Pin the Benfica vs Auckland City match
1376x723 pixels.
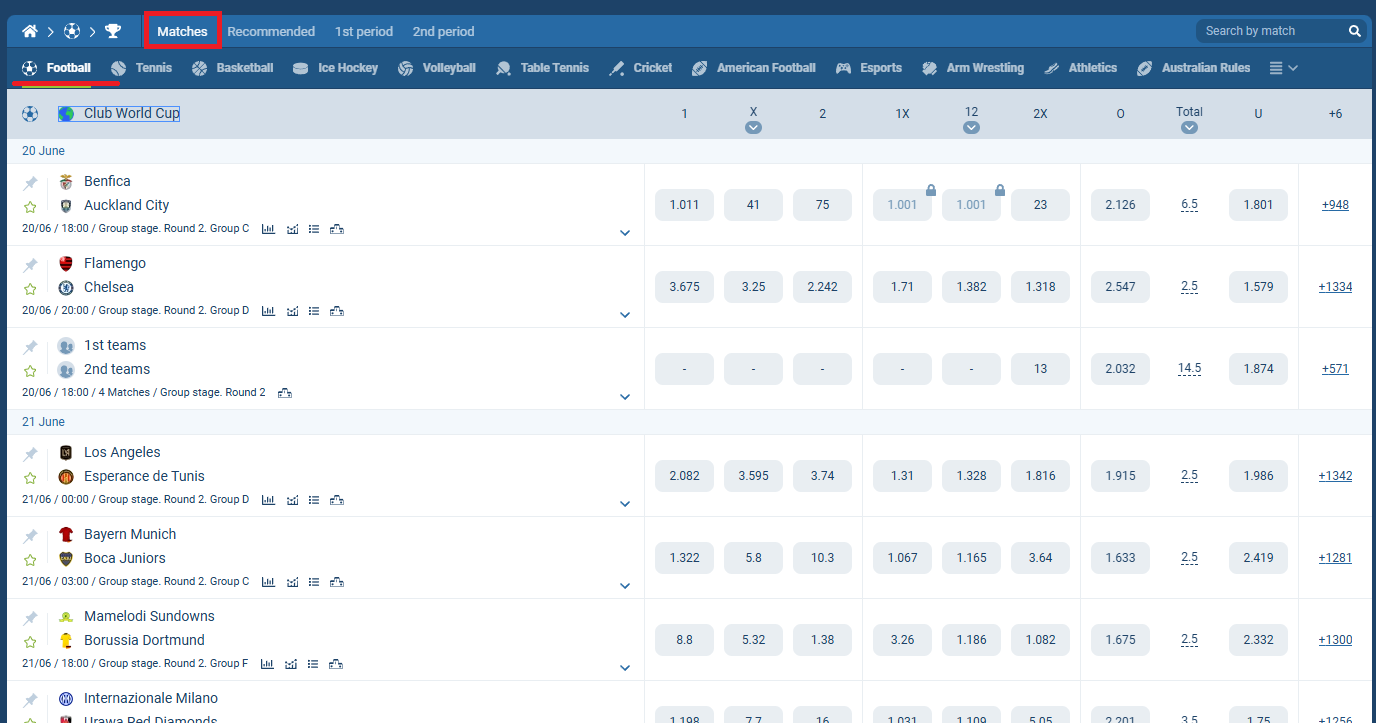coord(30,183)
